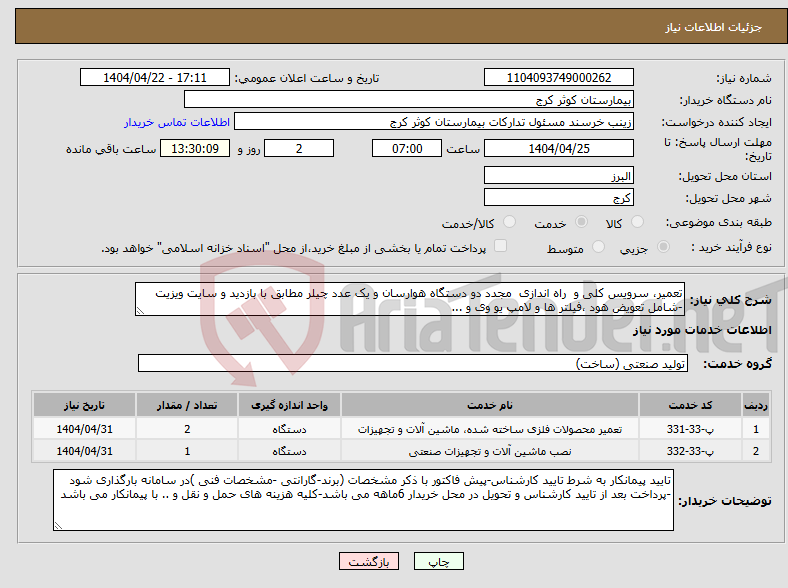Click the buyer name field بیمارستان کوثر کرج
This screenshot has height=588, width=788.
click(x=409, y=100)
